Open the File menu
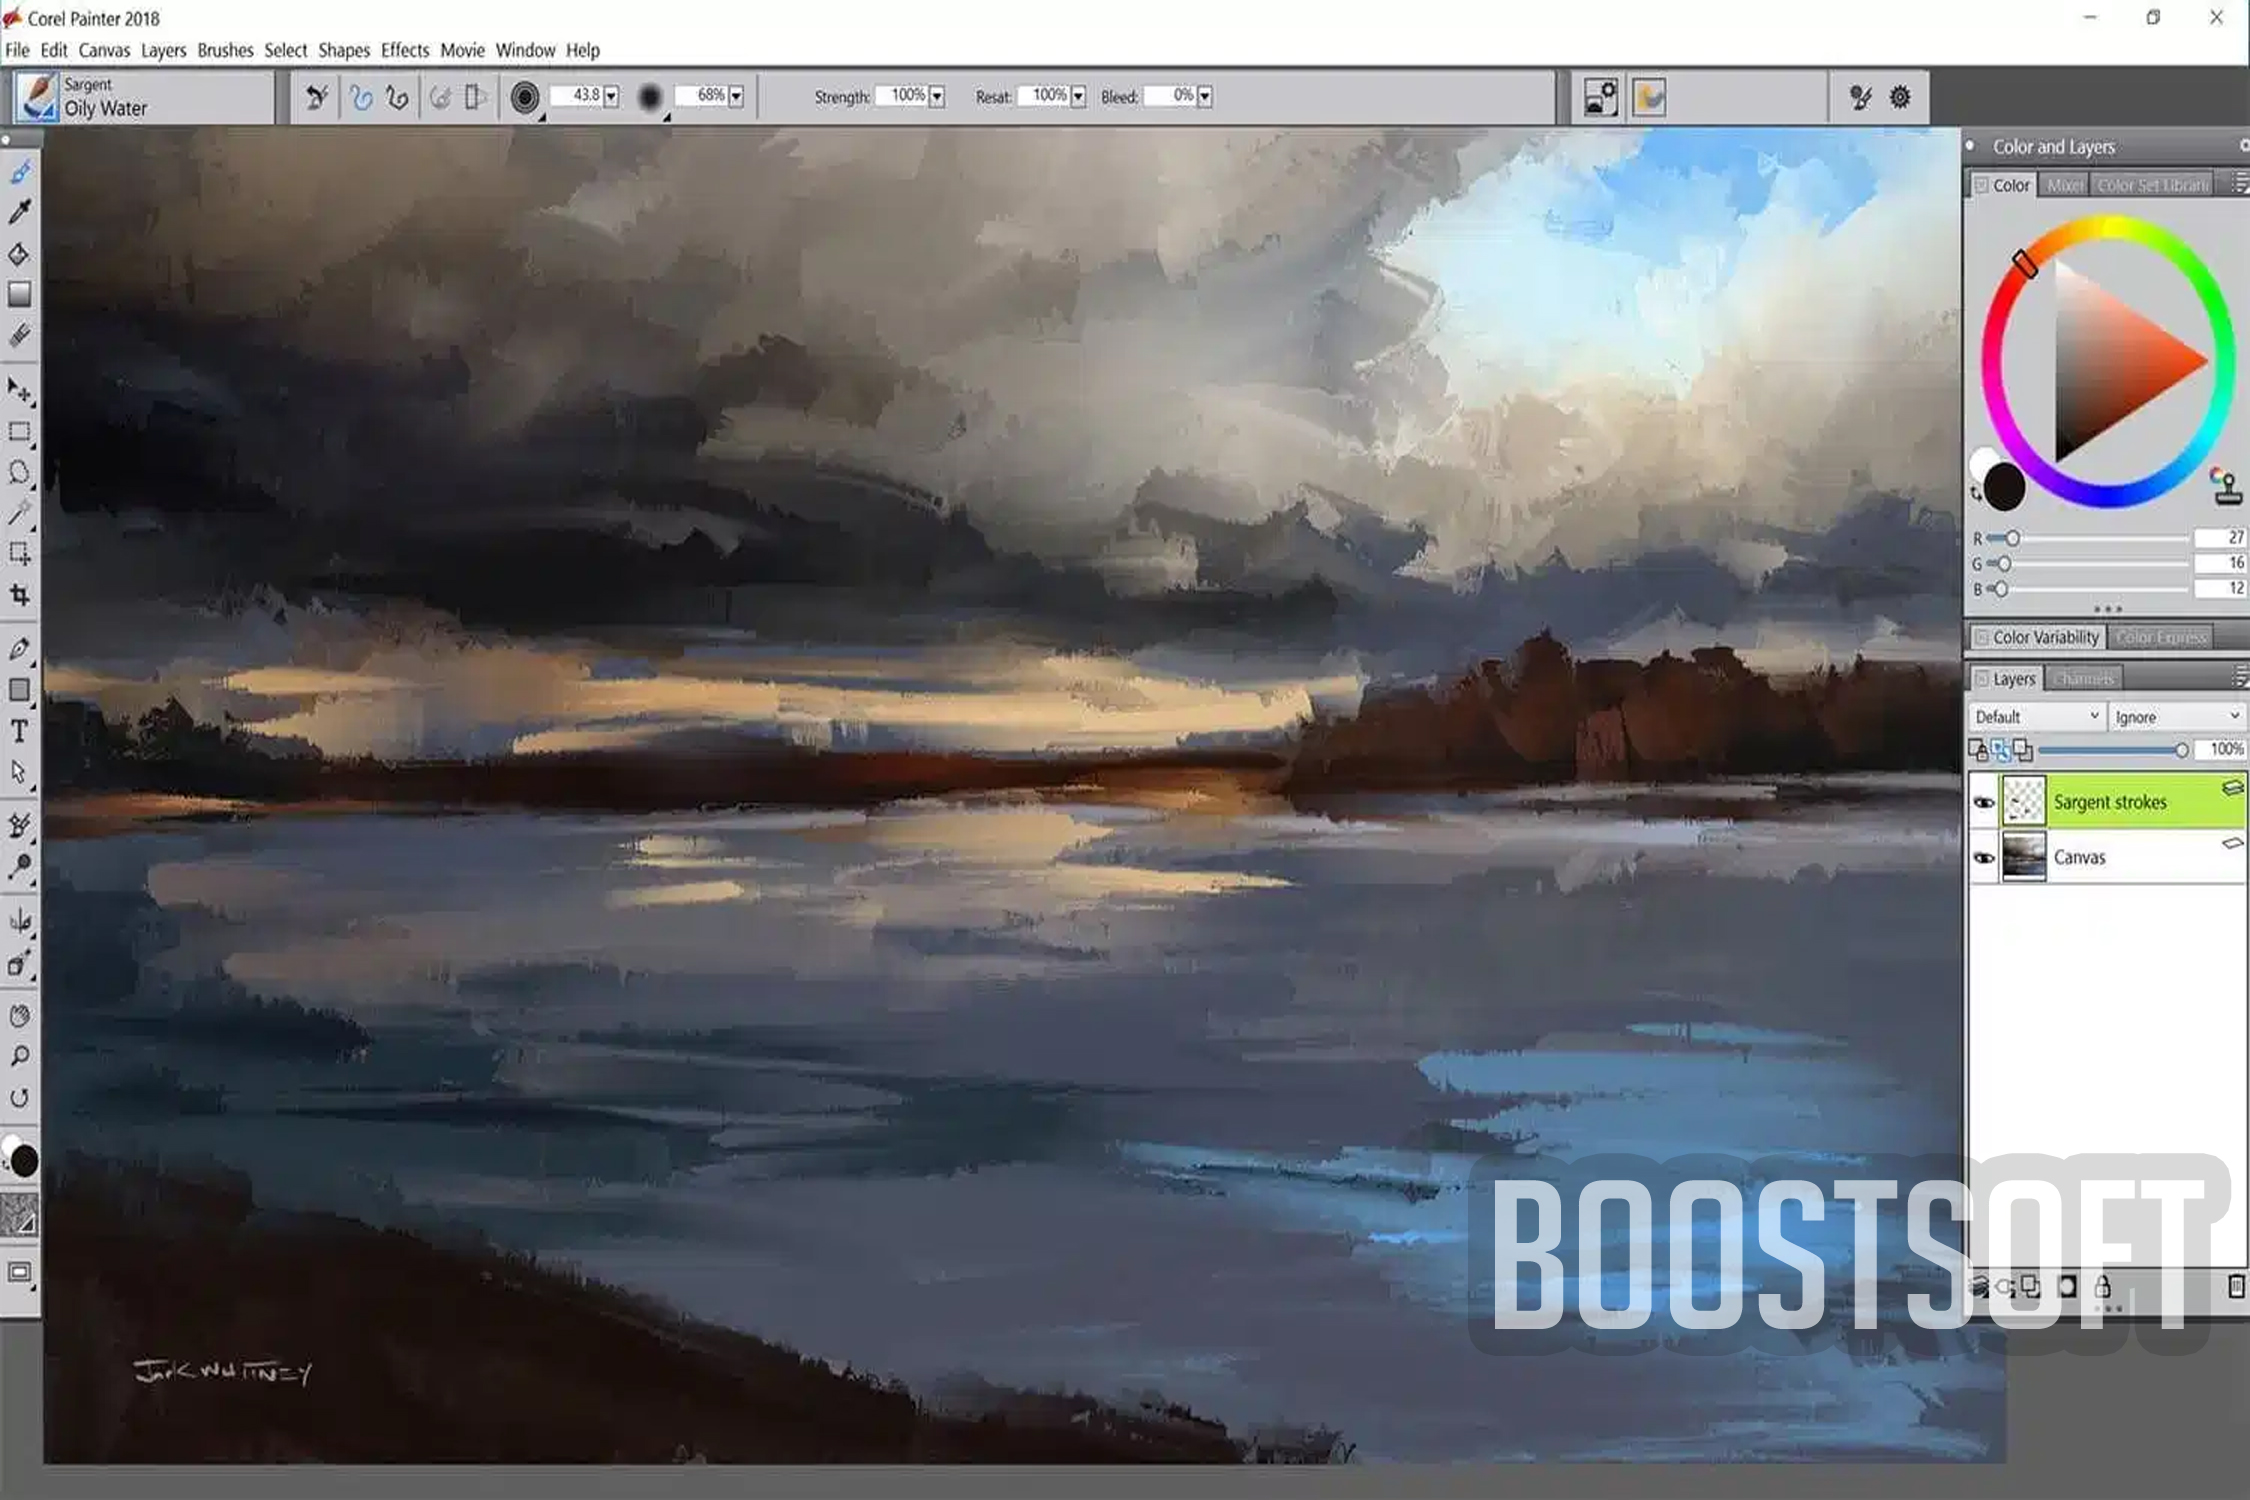Image resolution: width=2250 pixels, height=1500 pixels. (x=17, y=50)
